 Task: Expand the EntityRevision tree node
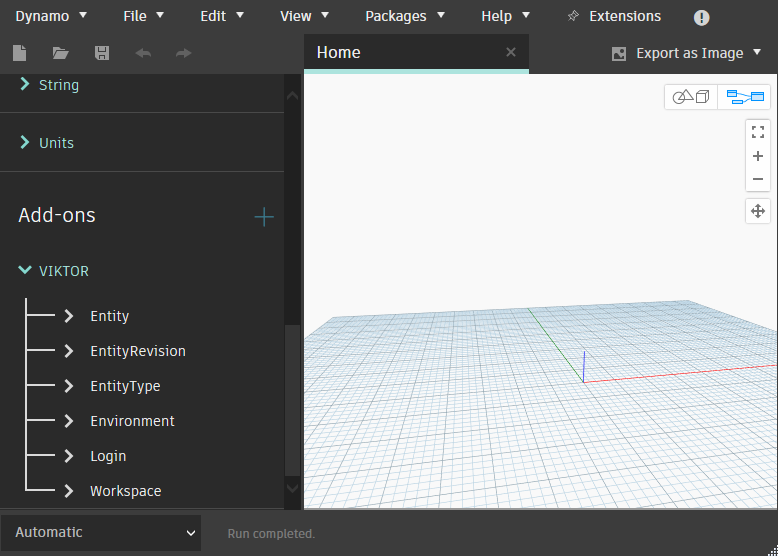[69, 351]
